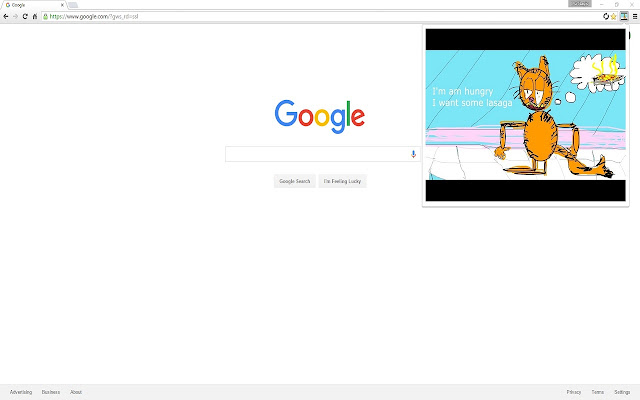This screenshot has height=400, width=640.
Task: Click the browser back arrow
Action: [x=6, y=16]
